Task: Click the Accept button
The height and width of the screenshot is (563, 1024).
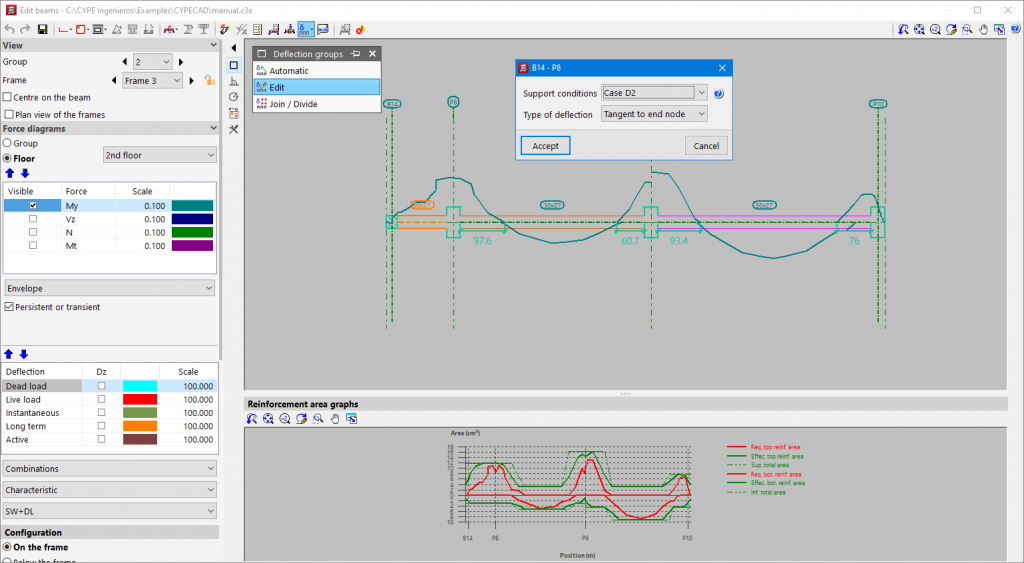Action: coord(545,145)
